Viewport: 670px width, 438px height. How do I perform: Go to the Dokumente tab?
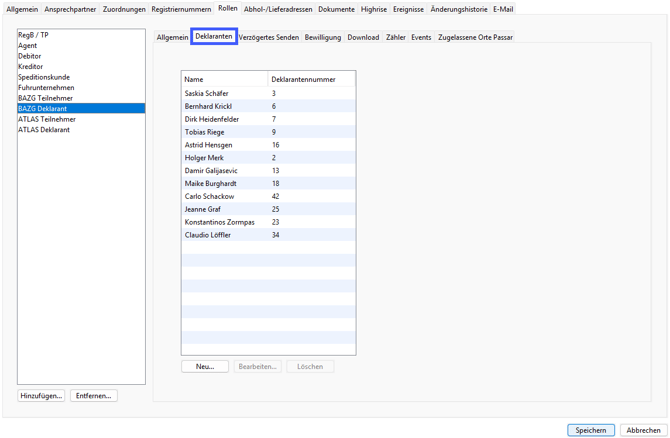(x=336, y=9)
